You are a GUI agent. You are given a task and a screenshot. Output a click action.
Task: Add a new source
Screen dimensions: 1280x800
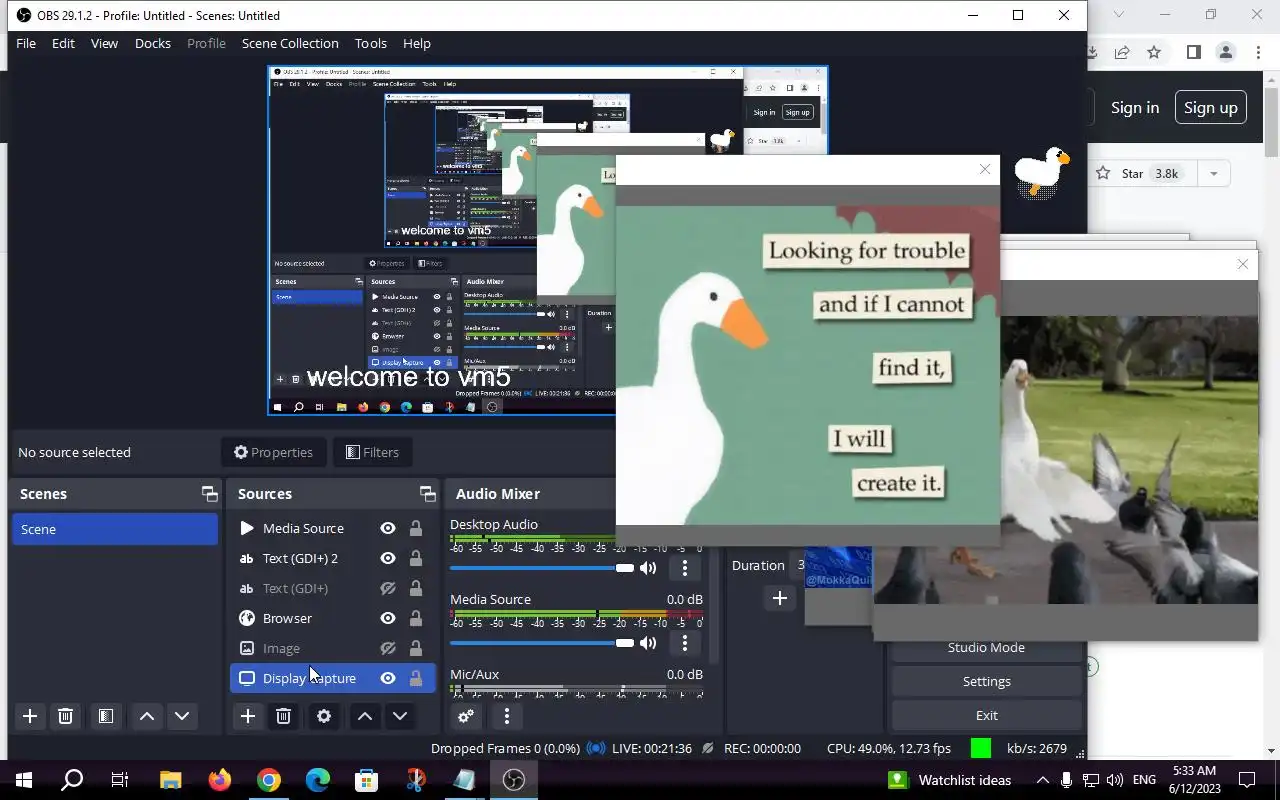point(247,716)
